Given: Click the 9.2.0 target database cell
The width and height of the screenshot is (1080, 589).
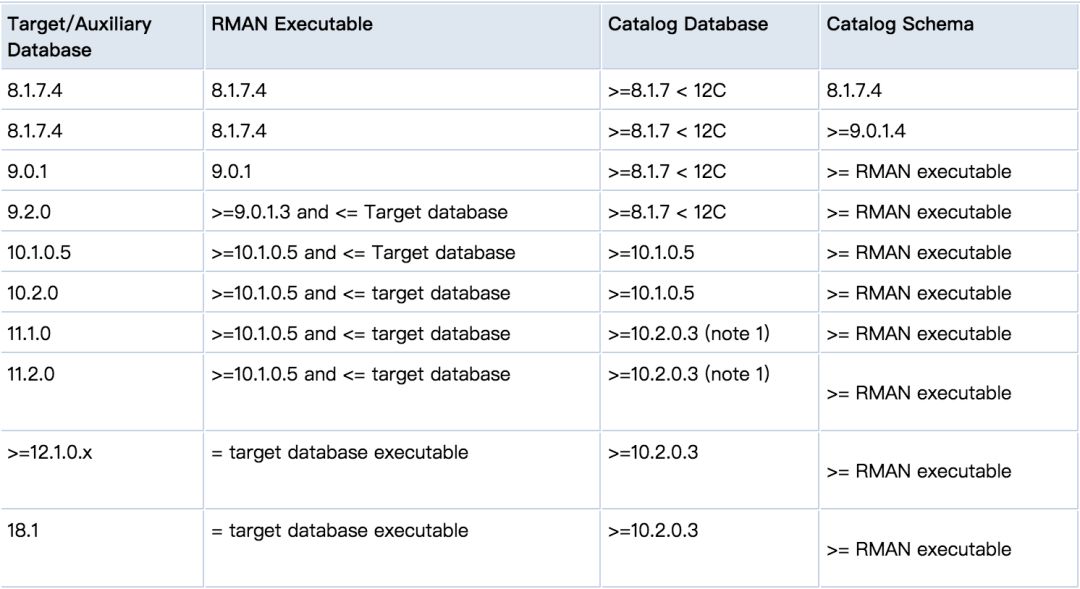Looking at the screenshot, I should coord(31,212).
